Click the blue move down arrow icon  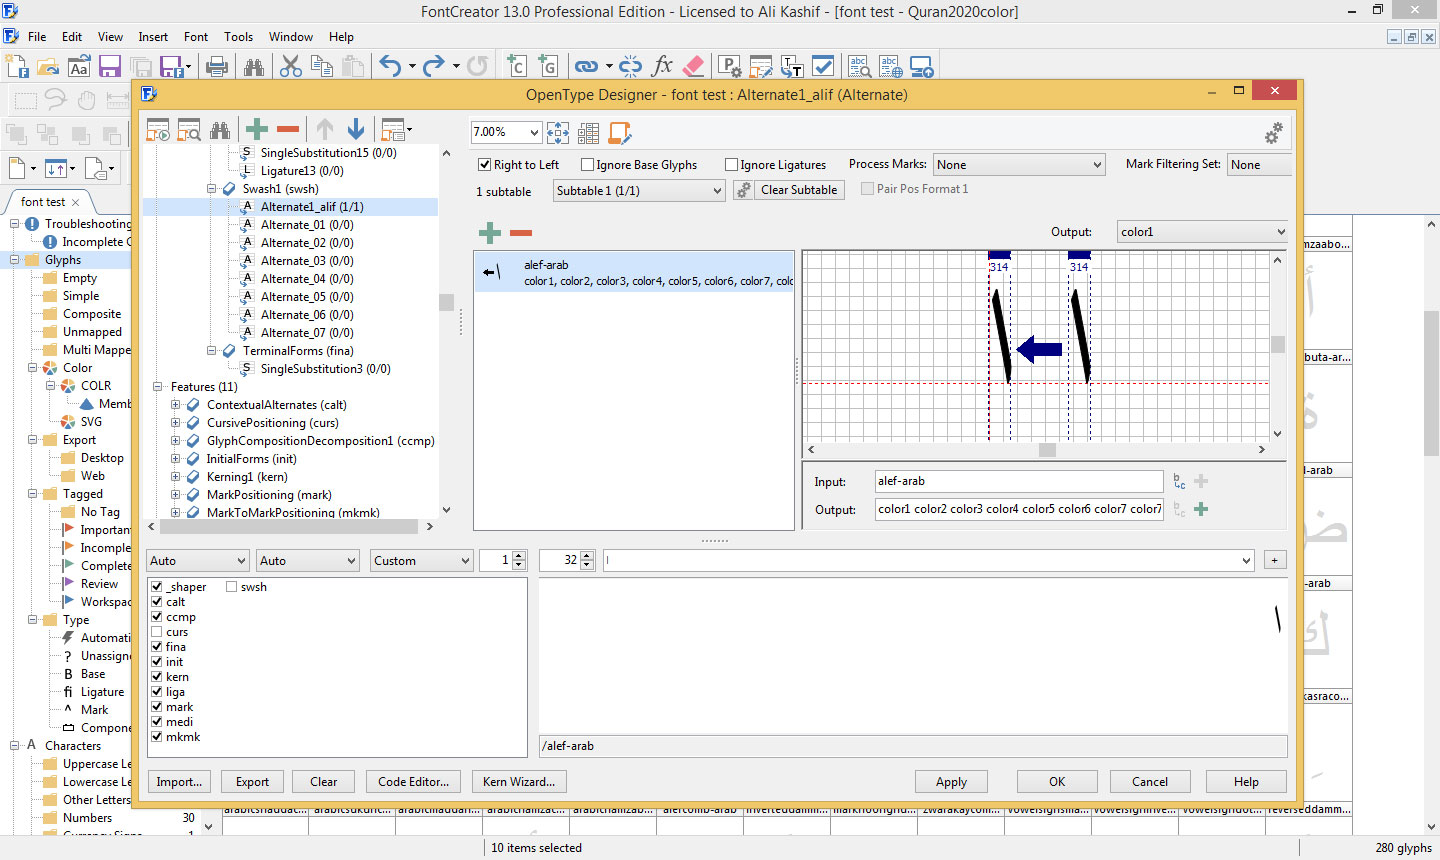[x=356, y=130]
